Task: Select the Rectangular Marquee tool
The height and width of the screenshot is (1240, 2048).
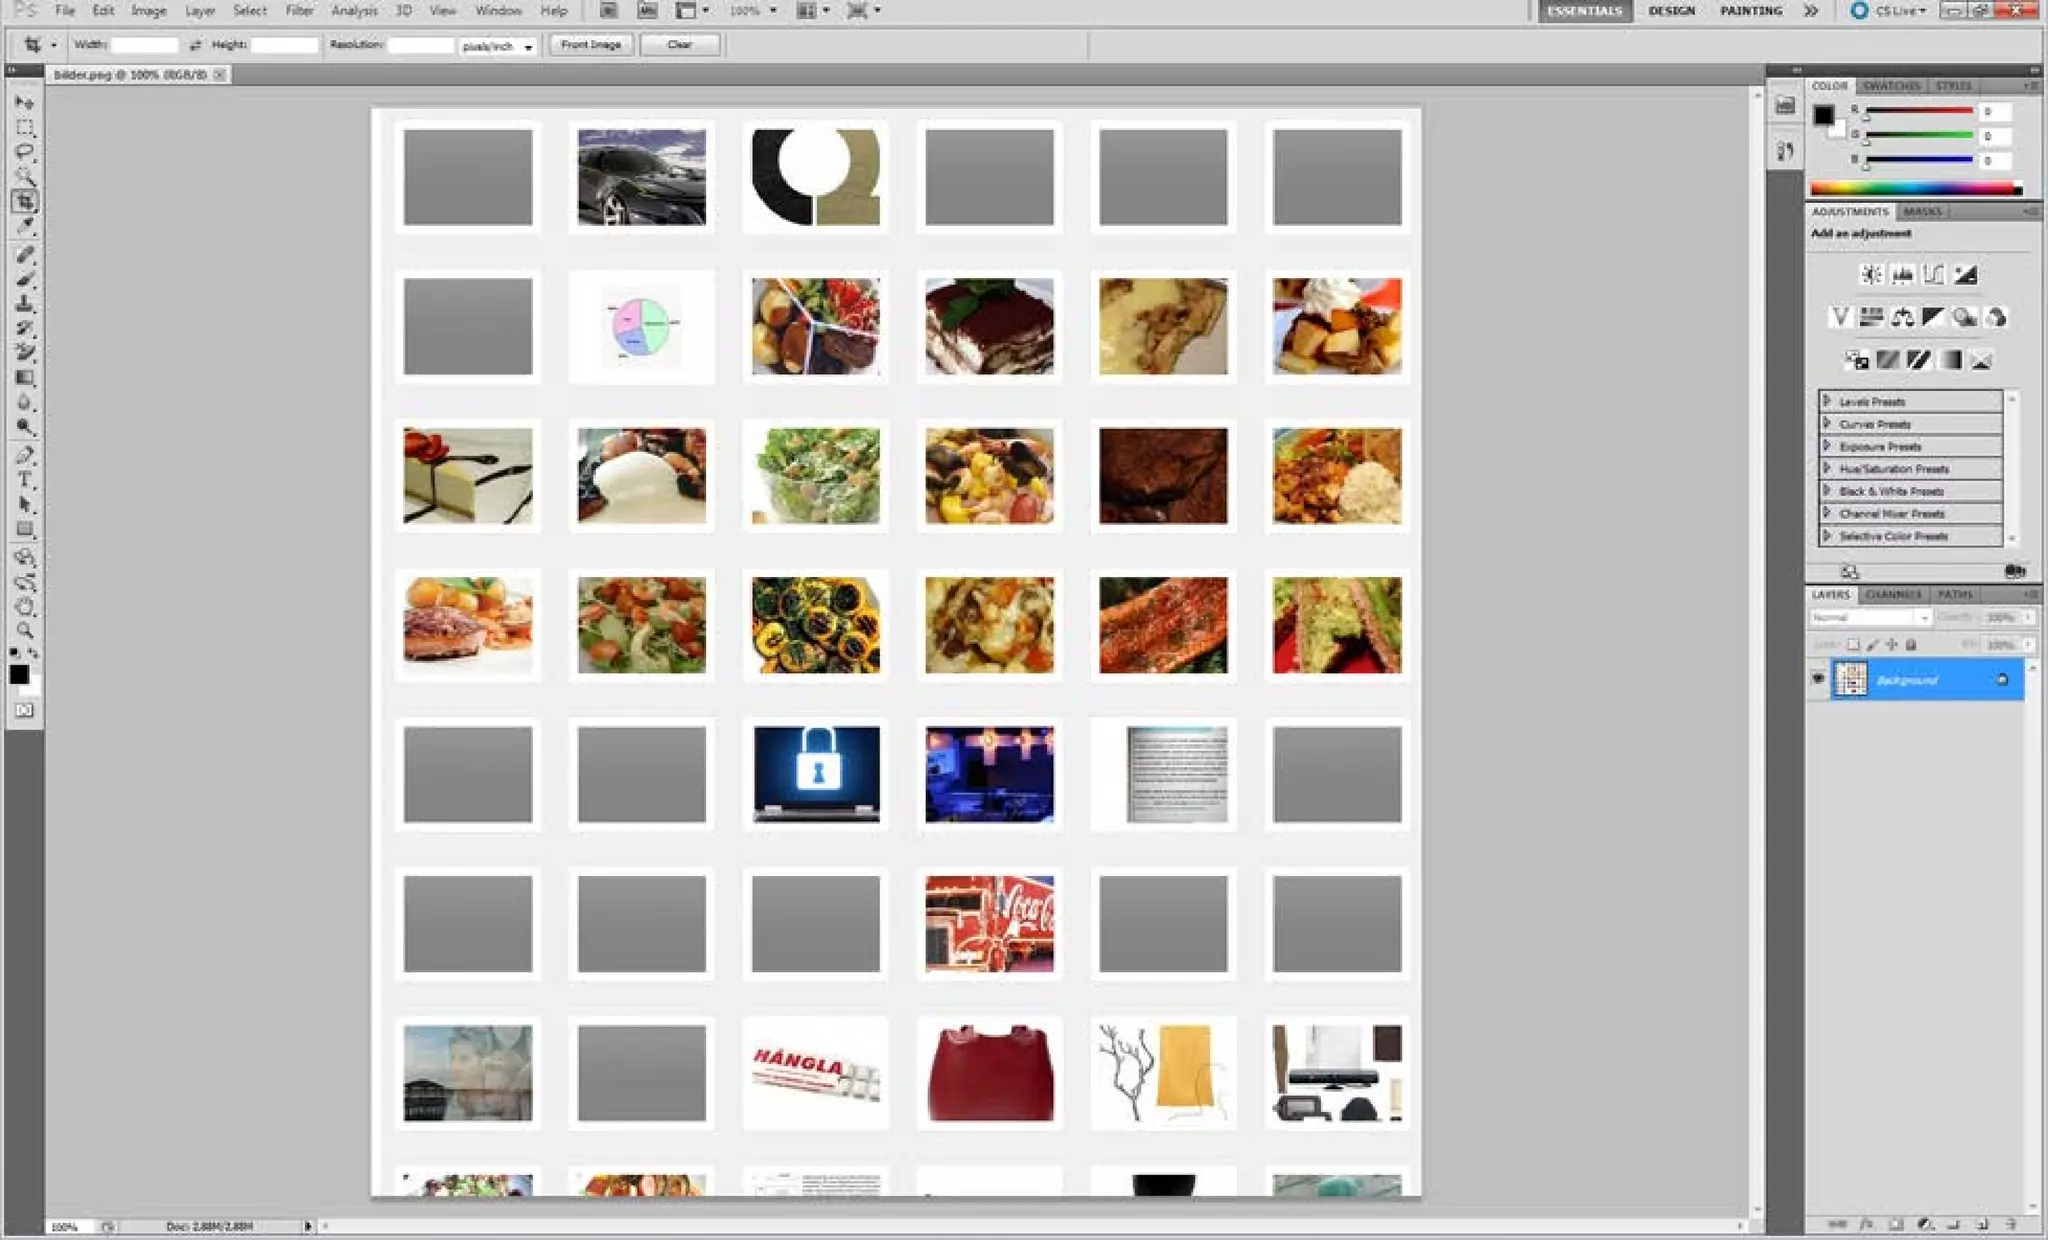Action: coord(24,127)
